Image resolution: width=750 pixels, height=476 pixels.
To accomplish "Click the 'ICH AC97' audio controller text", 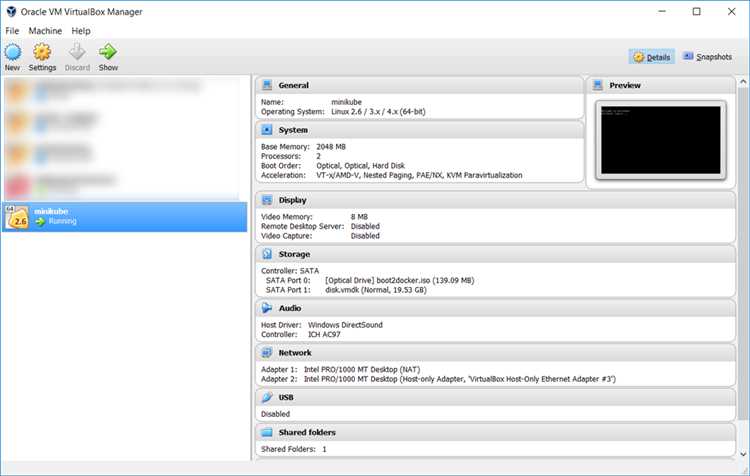I will 324,334.
